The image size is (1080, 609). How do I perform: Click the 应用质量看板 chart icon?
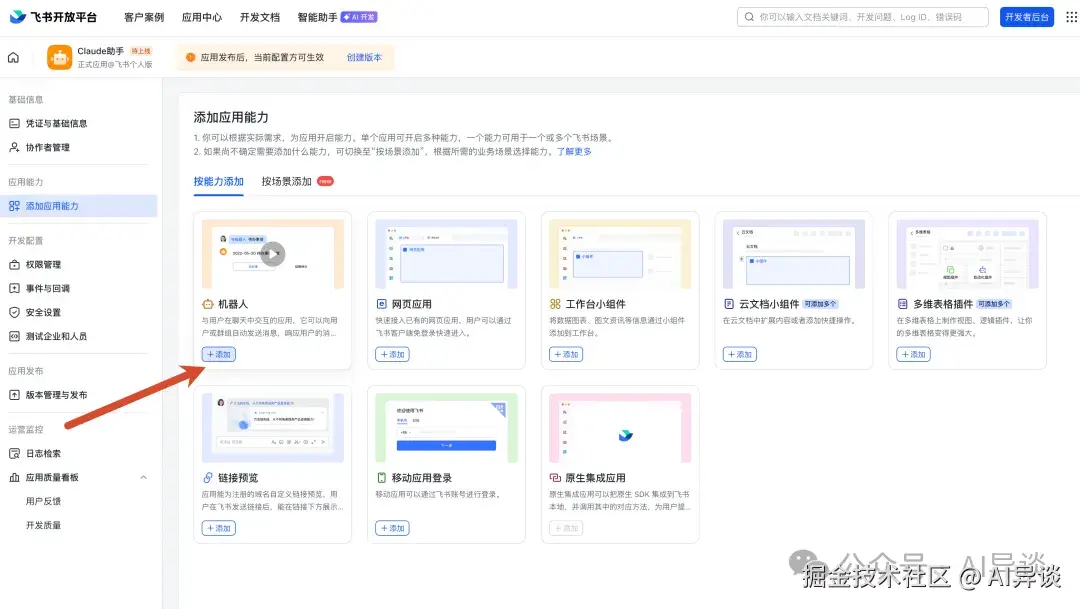pyautogui.click(x=14, y=477)
